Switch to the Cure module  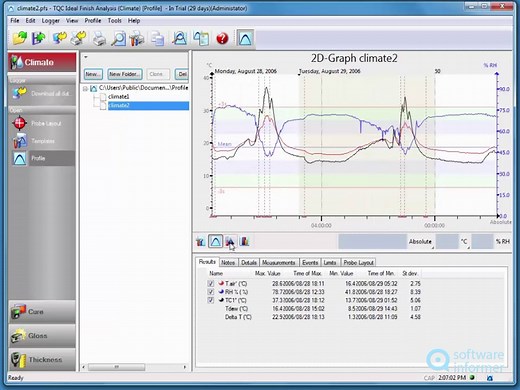(42, 312)
